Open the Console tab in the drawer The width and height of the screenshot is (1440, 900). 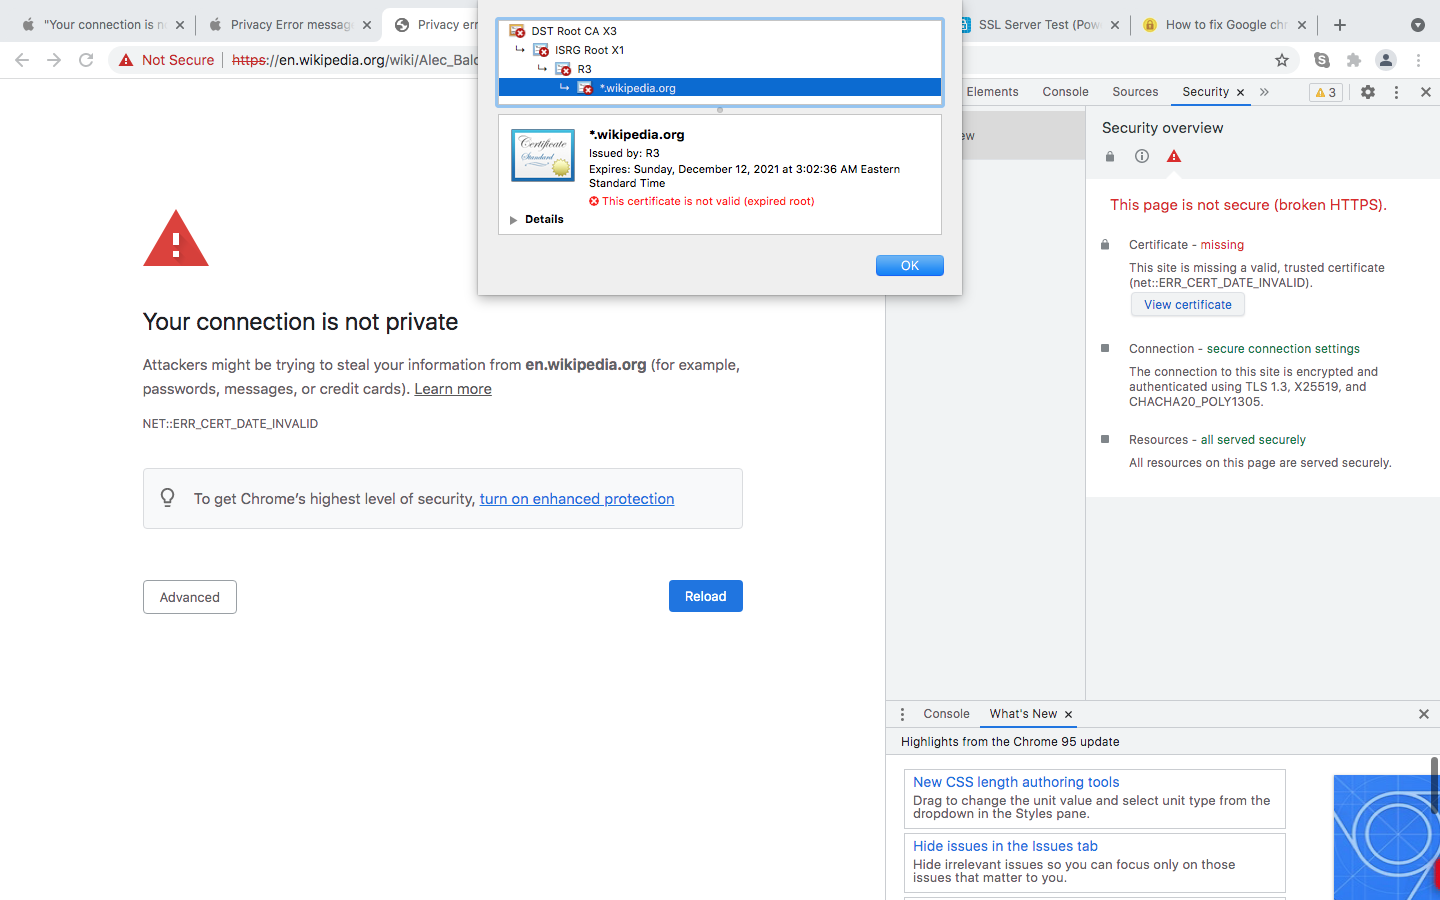(946, 714)
